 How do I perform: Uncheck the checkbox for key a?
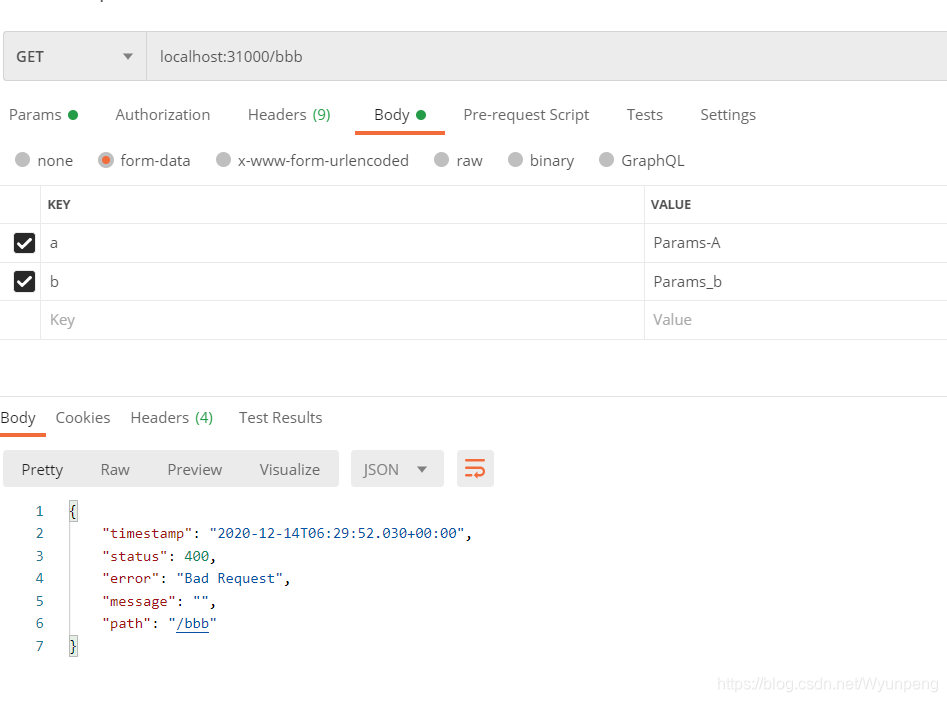point(24,243)
